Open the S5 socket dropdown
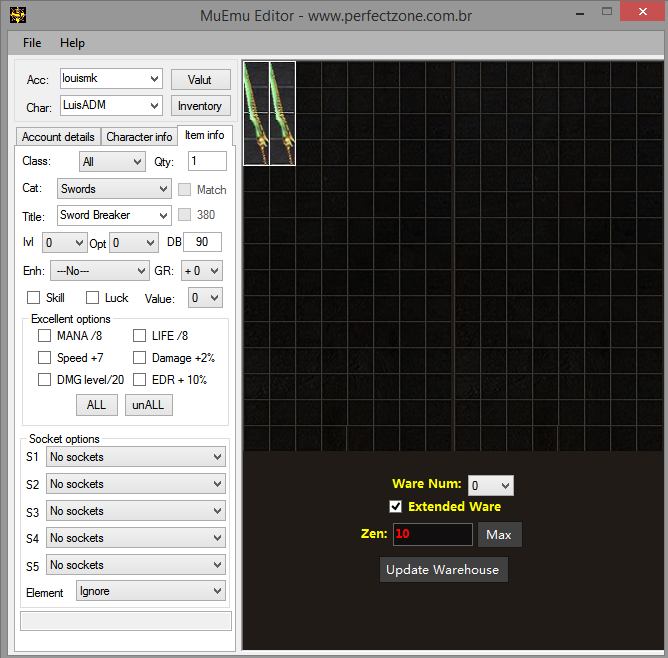The image size is (668, 658). [136, 565]
